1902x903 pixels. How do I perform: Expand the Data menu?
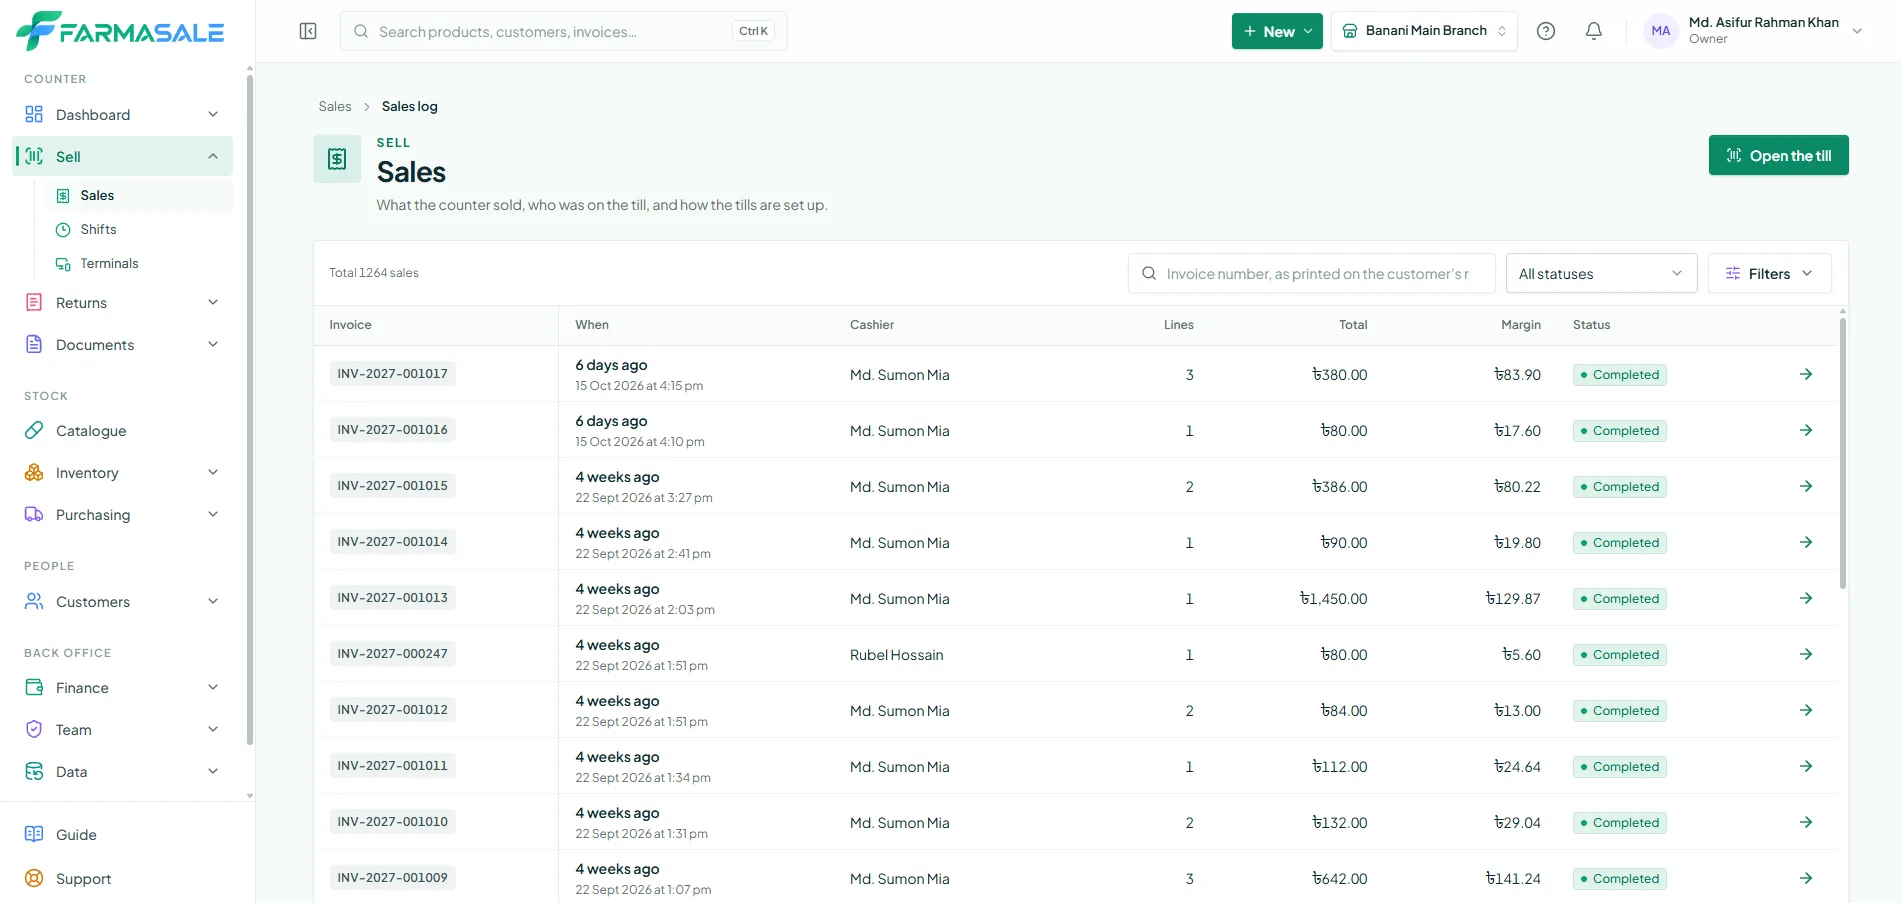pos(123,772)
